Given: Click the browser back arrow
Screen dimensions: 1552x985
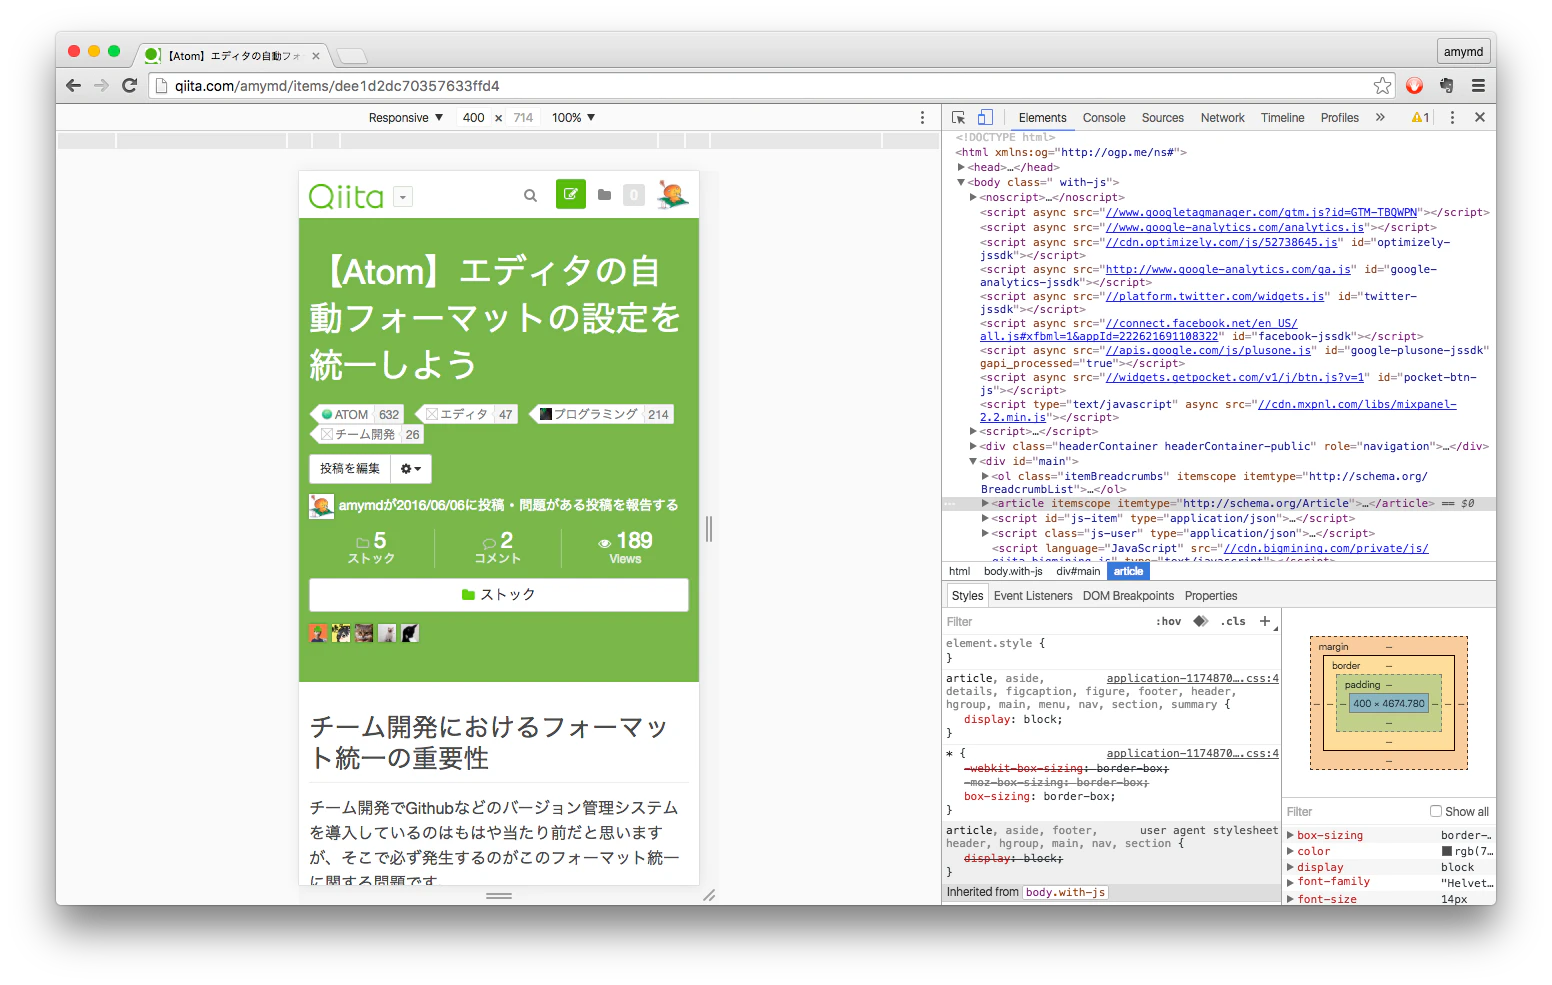Looking at the screenshot, I should point(73,86).
